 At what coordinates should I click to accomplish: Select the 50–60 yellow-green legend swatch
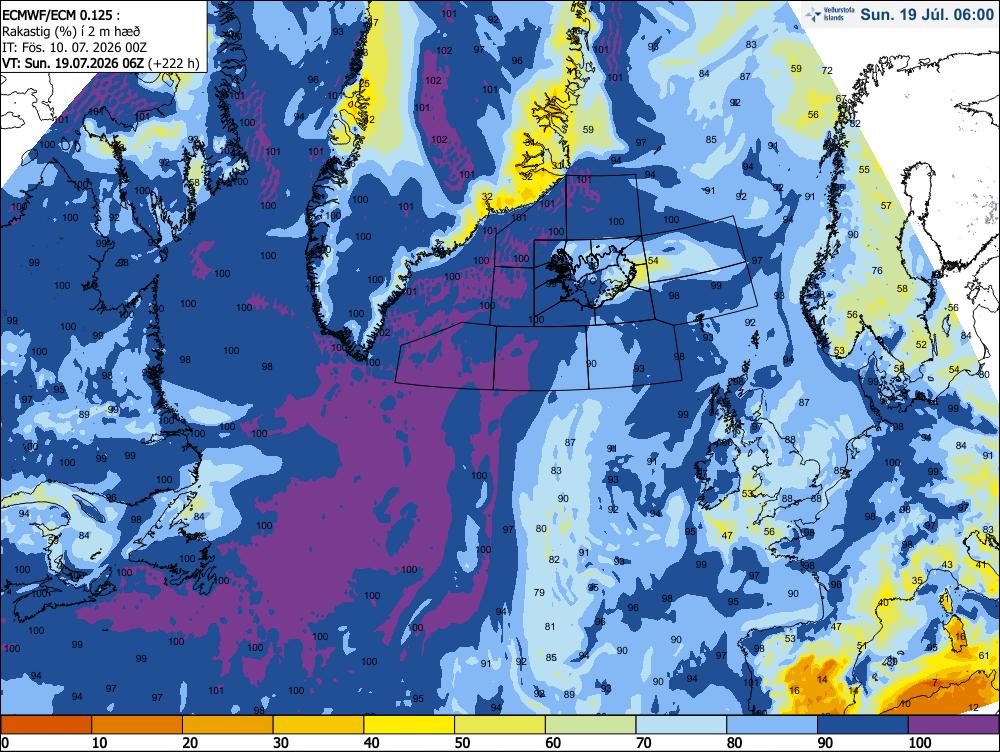click(x=499, y=725)
